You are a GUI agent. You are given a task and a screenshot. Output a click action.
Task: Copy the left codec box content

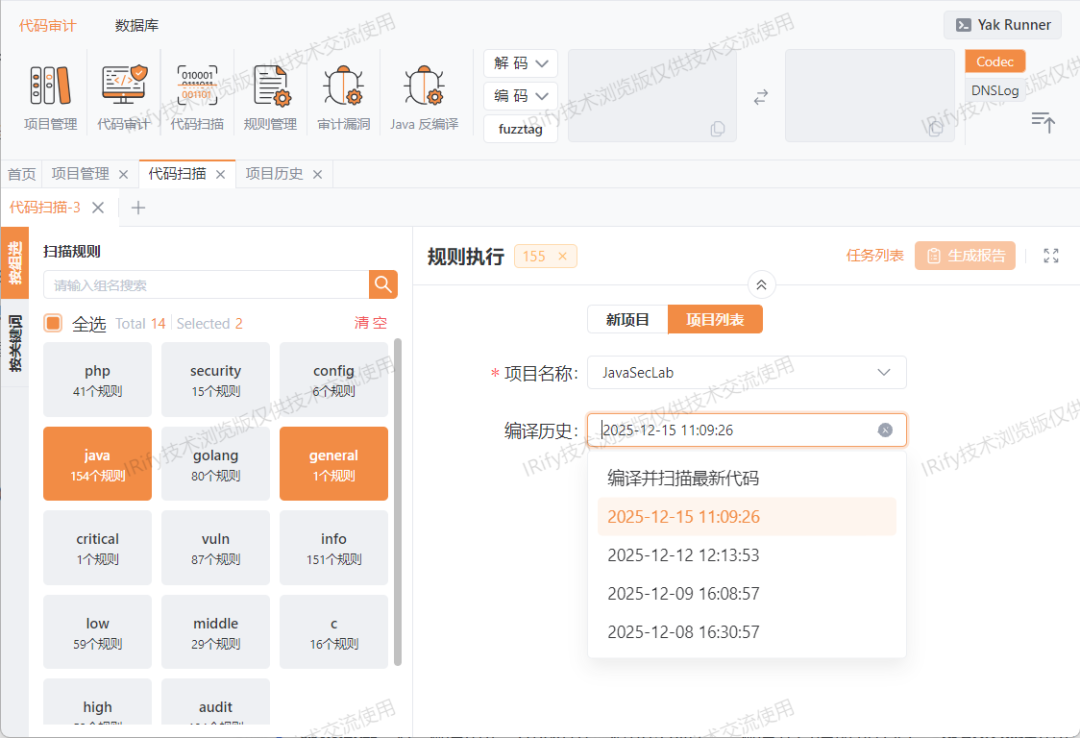tap(717, 129)
